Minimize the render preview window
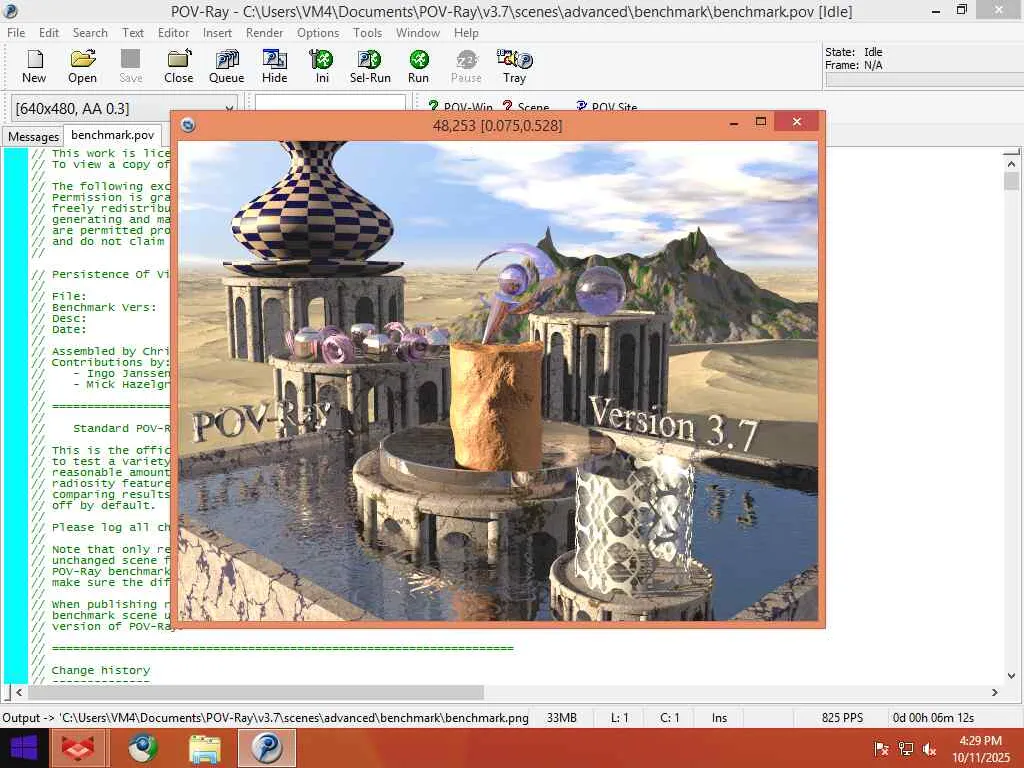 [733, 121]
